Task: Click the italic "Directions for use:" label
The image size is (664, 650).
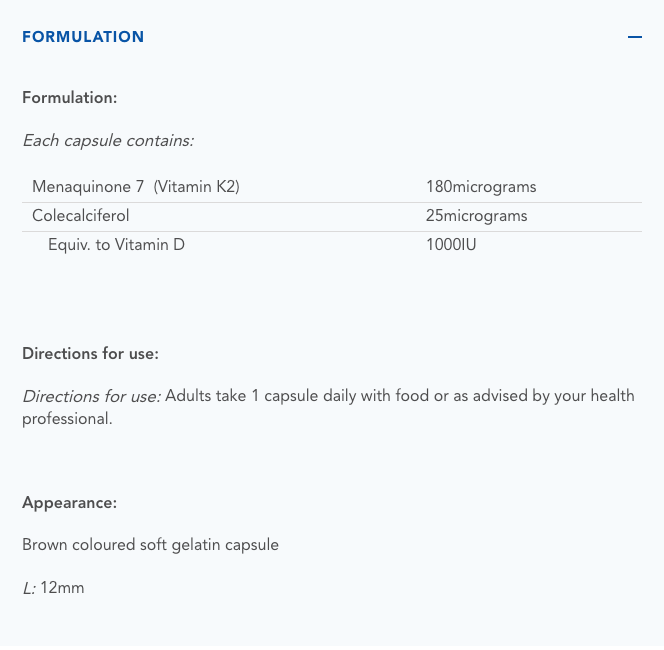Action: click(x=91, y=396)
